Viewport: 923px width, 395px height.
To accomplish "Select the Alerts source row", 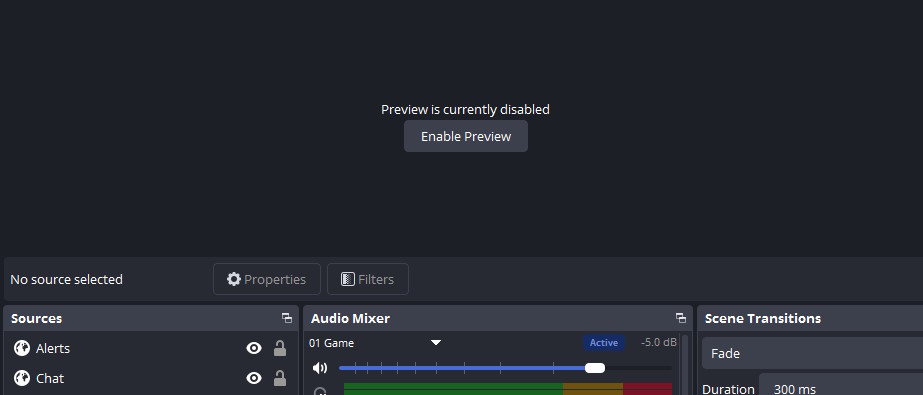I will pos(151,348).
